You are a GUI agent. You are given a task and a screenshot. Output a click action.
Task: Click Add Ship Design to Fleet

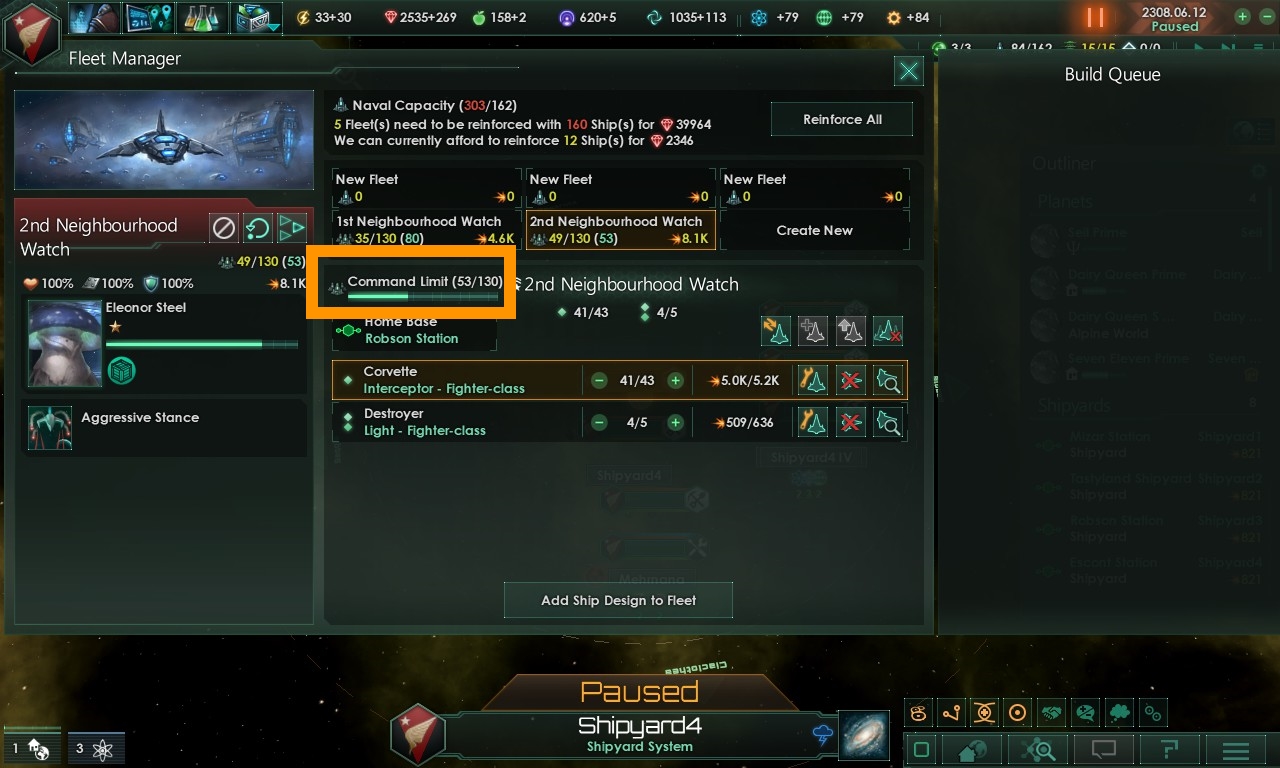click(618, 600)
